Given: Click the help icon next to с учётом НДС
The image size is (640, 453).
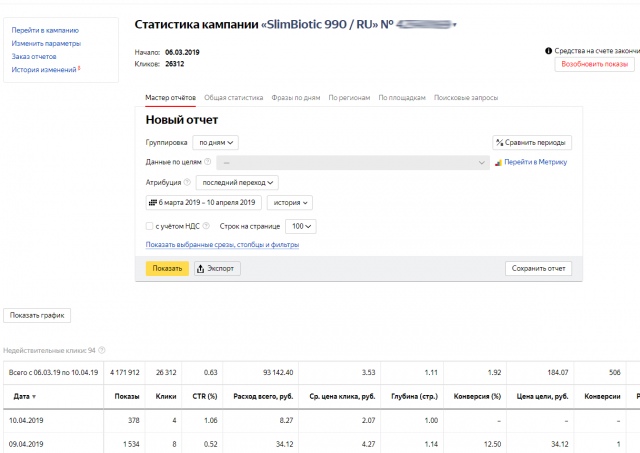Looking at the screenshot, I should [206, 226].
